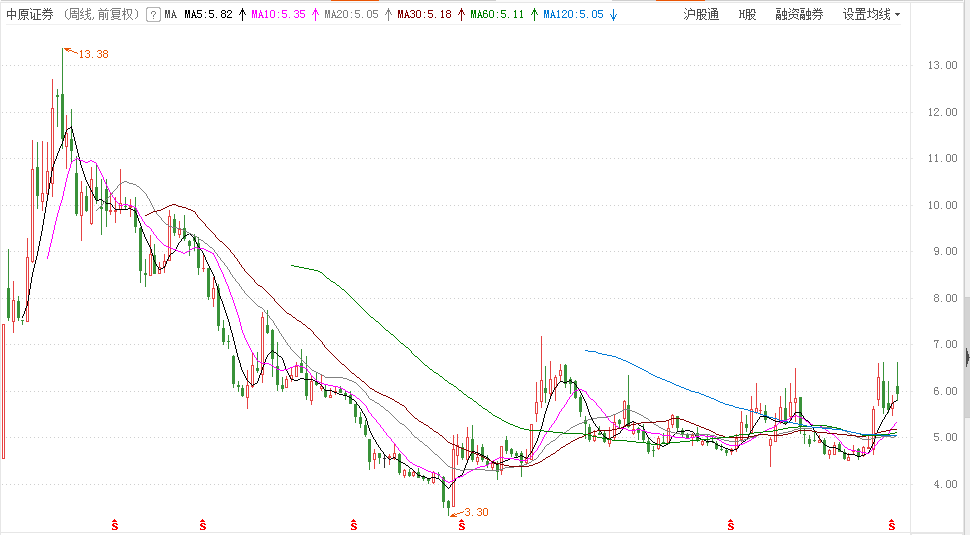This screenshot has width=970, height=535.
Task: Click the red S marker beneath the 3.30 low
Action: click(x=461, y=525)
